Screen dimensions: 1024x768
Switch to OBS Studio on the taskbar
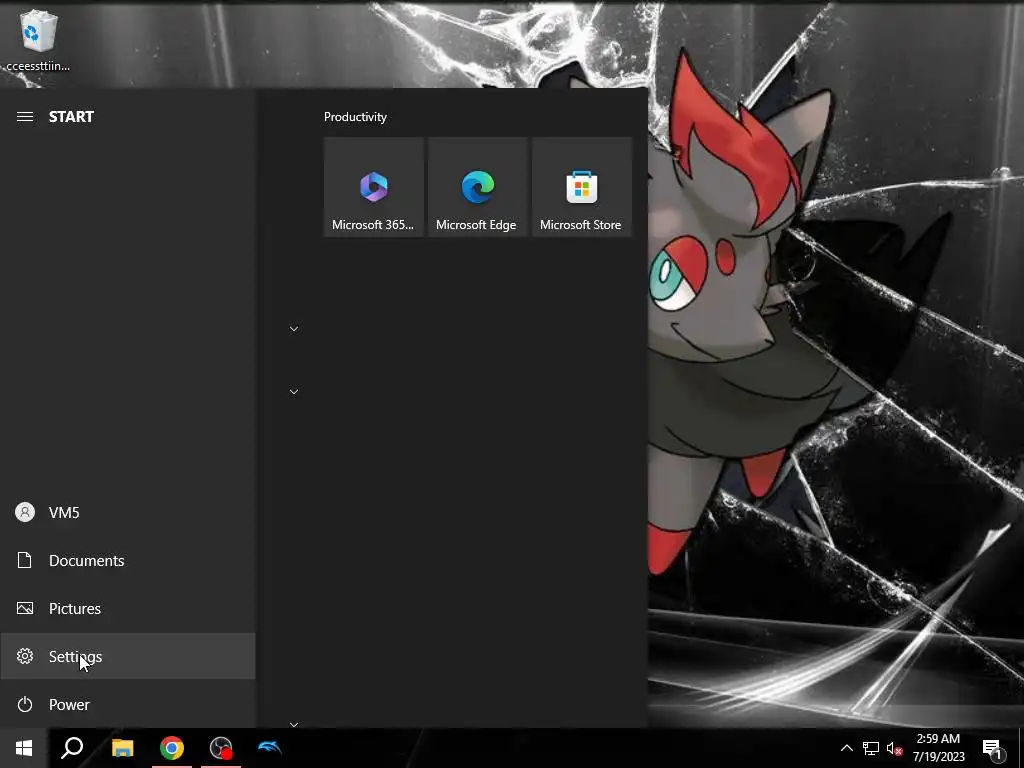(x=221, y=748)
